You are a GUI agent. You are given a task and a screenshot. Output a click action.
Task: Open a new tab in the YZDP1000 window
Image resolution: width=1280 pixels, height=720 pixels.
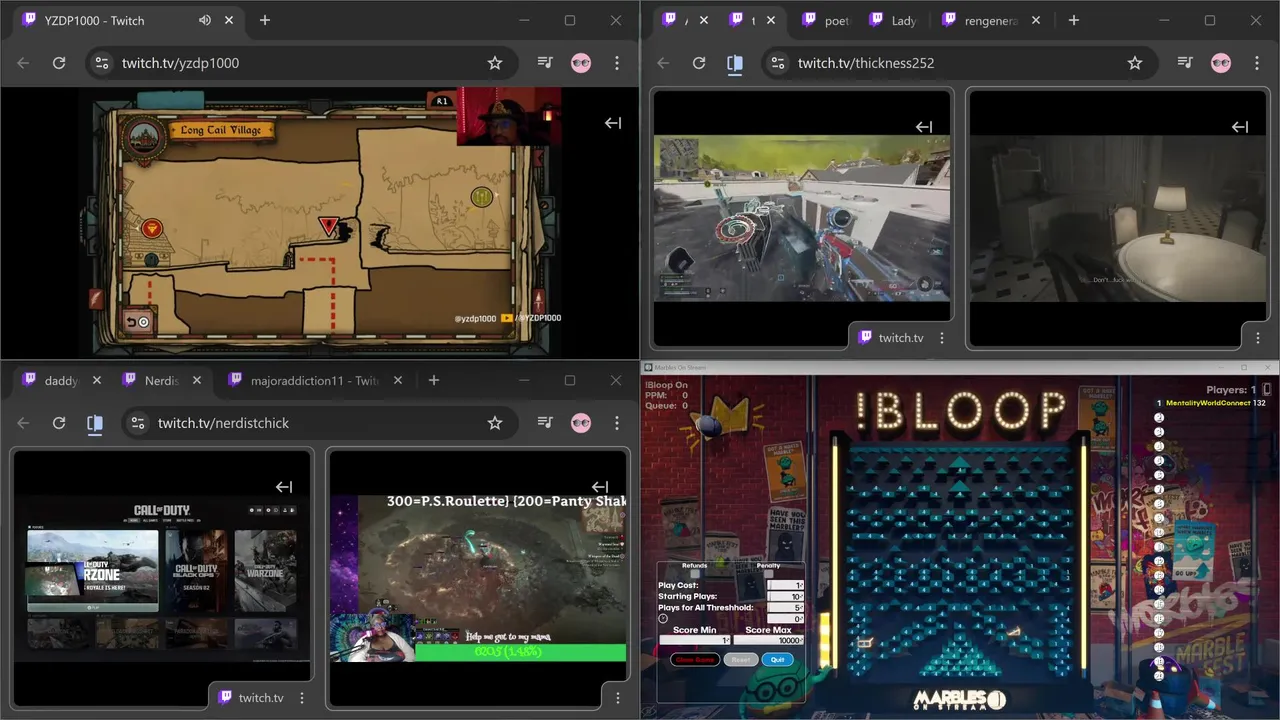click(x=265, y=20)
